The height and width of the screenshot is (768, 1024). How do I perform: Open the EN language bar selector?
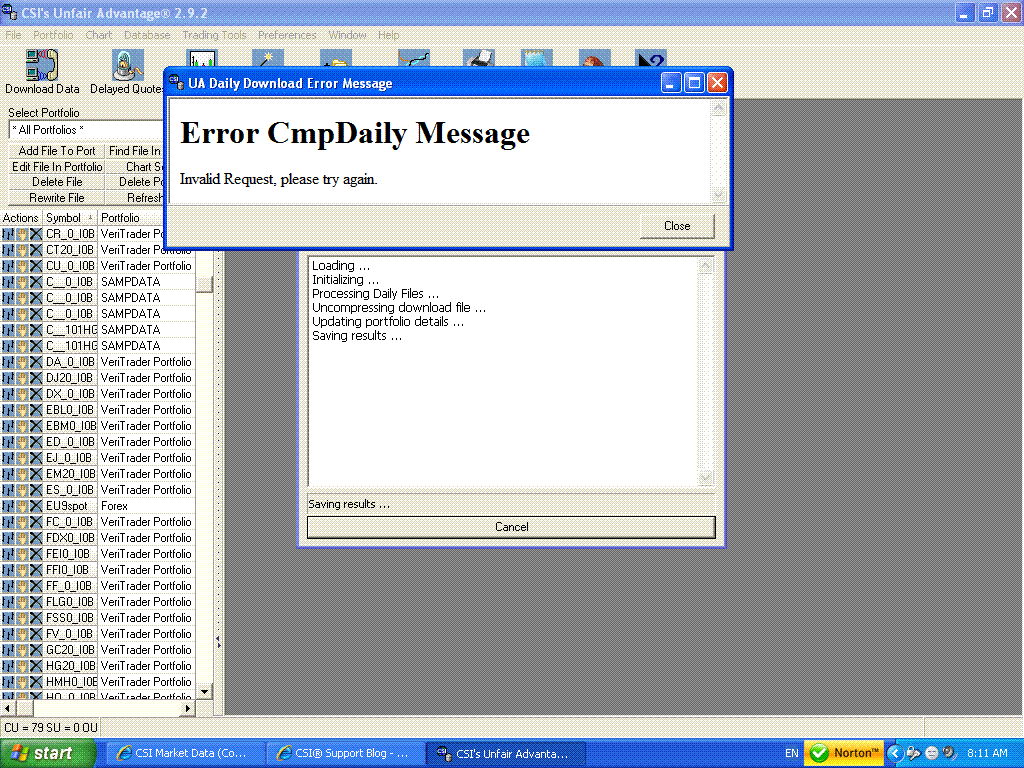coord(791,753)
